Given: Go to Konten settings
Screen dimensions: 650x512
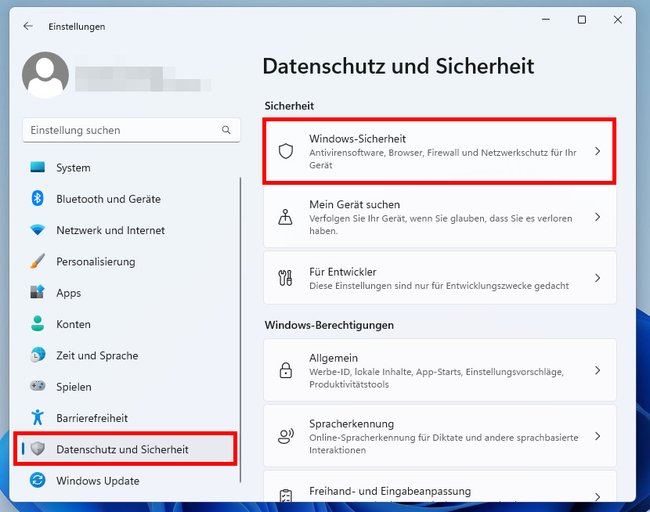Looking at the screenshot, I should (x=126, y=324).
